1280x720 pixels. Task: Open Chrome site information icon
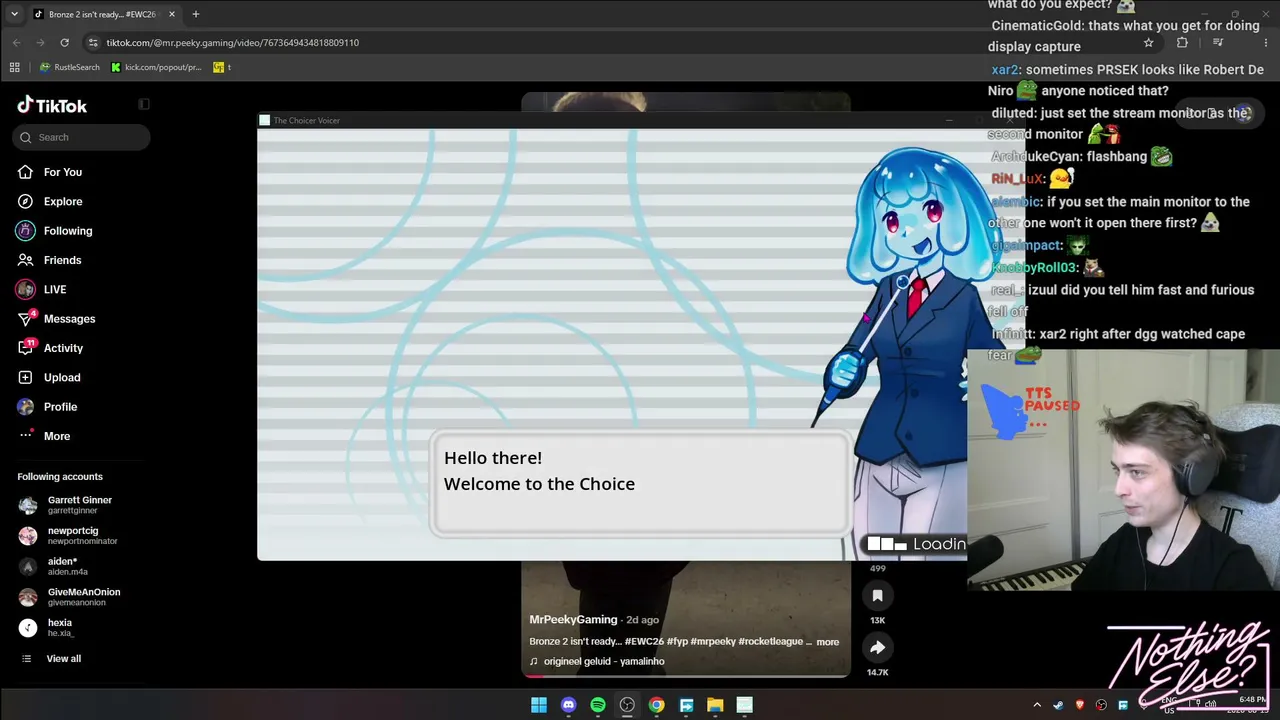point(93,42)
